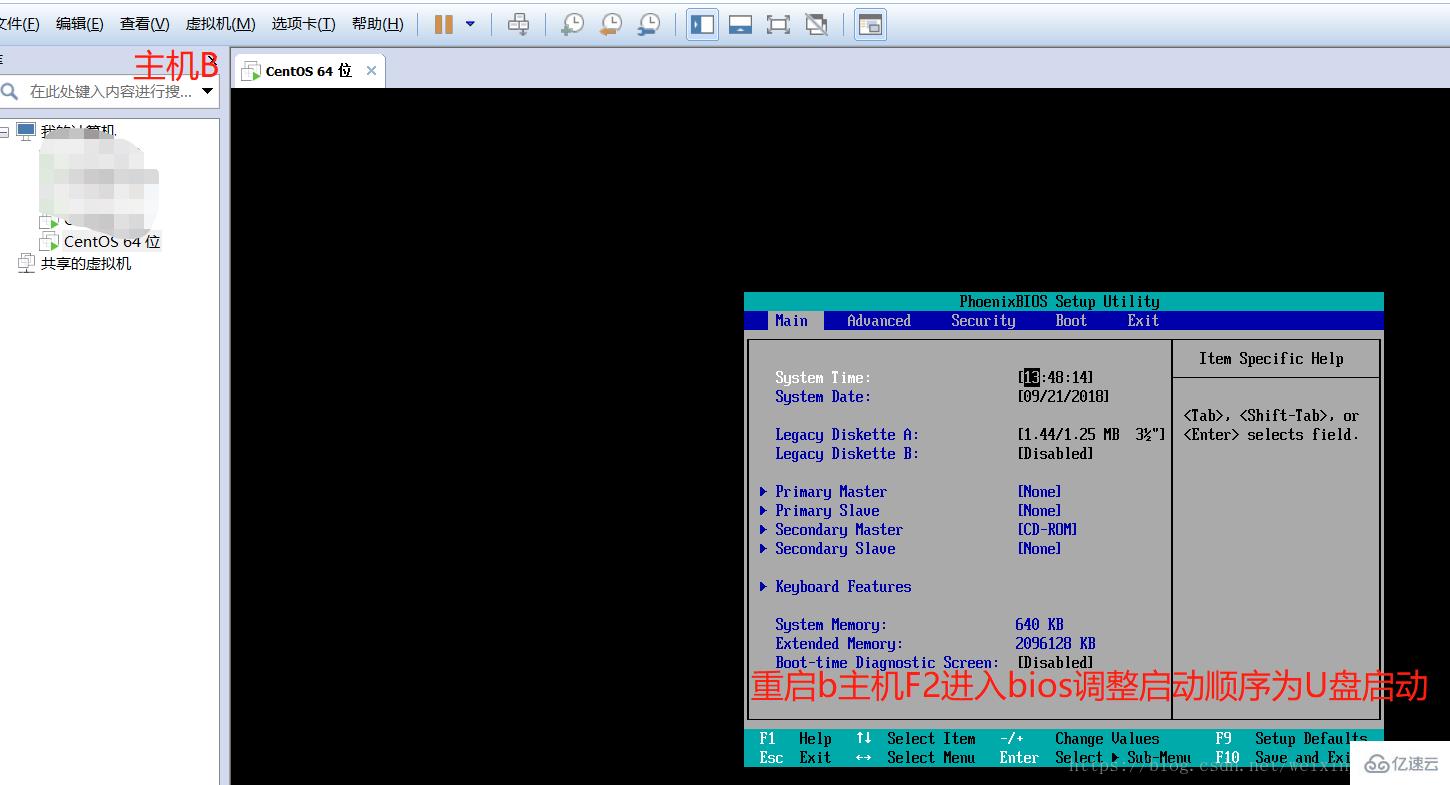Select the BIOS Security menu tab
Image resolution: width=1450 pixels, height=785 pixels.
983,321
